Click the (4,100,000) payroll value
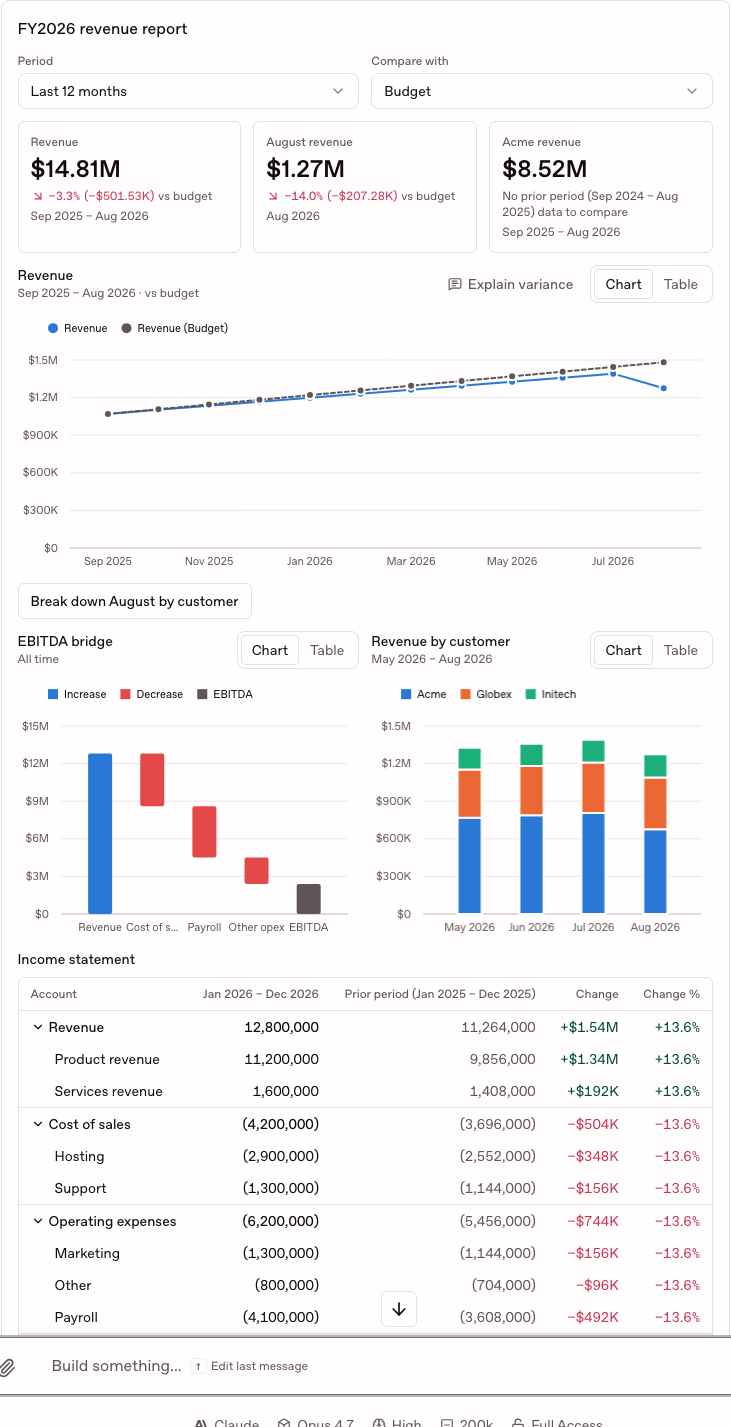The height and width of the screenshot is (1427, 731). pos(281,1317)
